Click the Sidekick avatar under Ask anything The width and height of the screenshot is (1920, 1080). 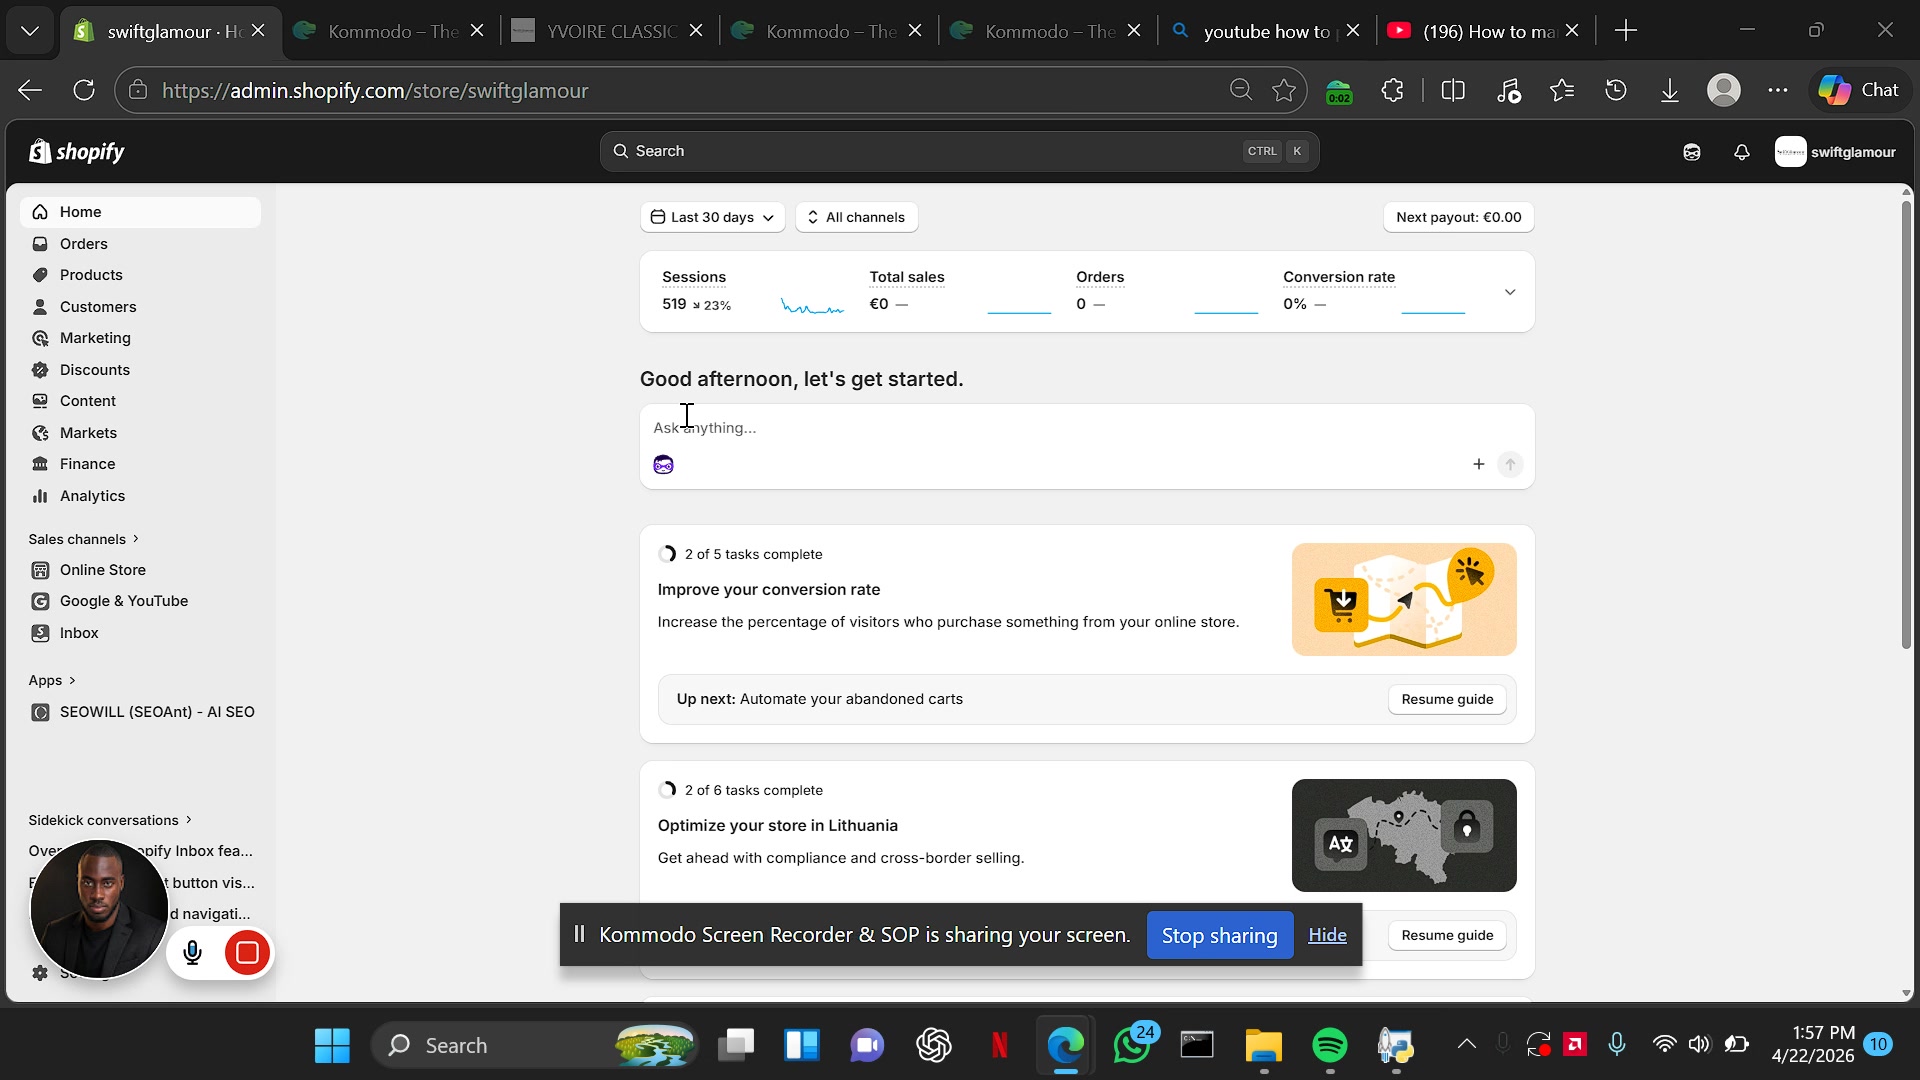coord(663,465)
